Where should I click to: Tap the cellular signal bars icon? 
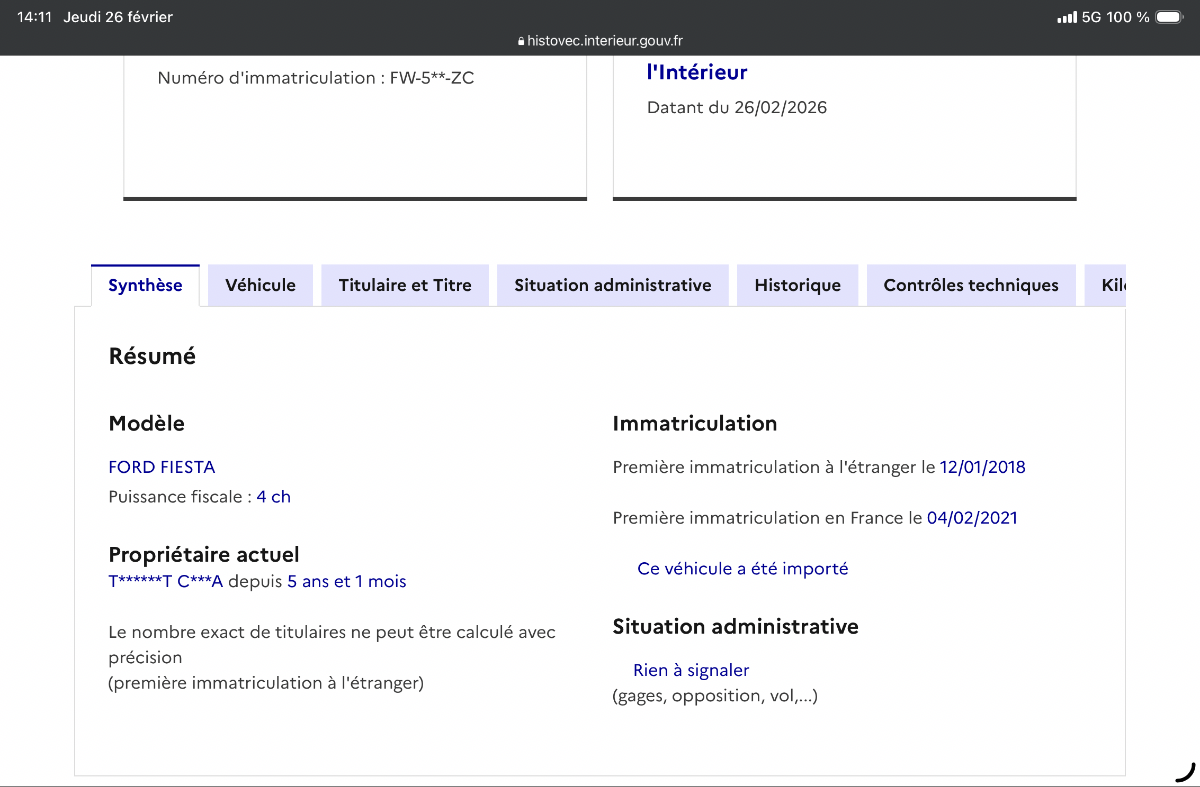coord(1067,17)
